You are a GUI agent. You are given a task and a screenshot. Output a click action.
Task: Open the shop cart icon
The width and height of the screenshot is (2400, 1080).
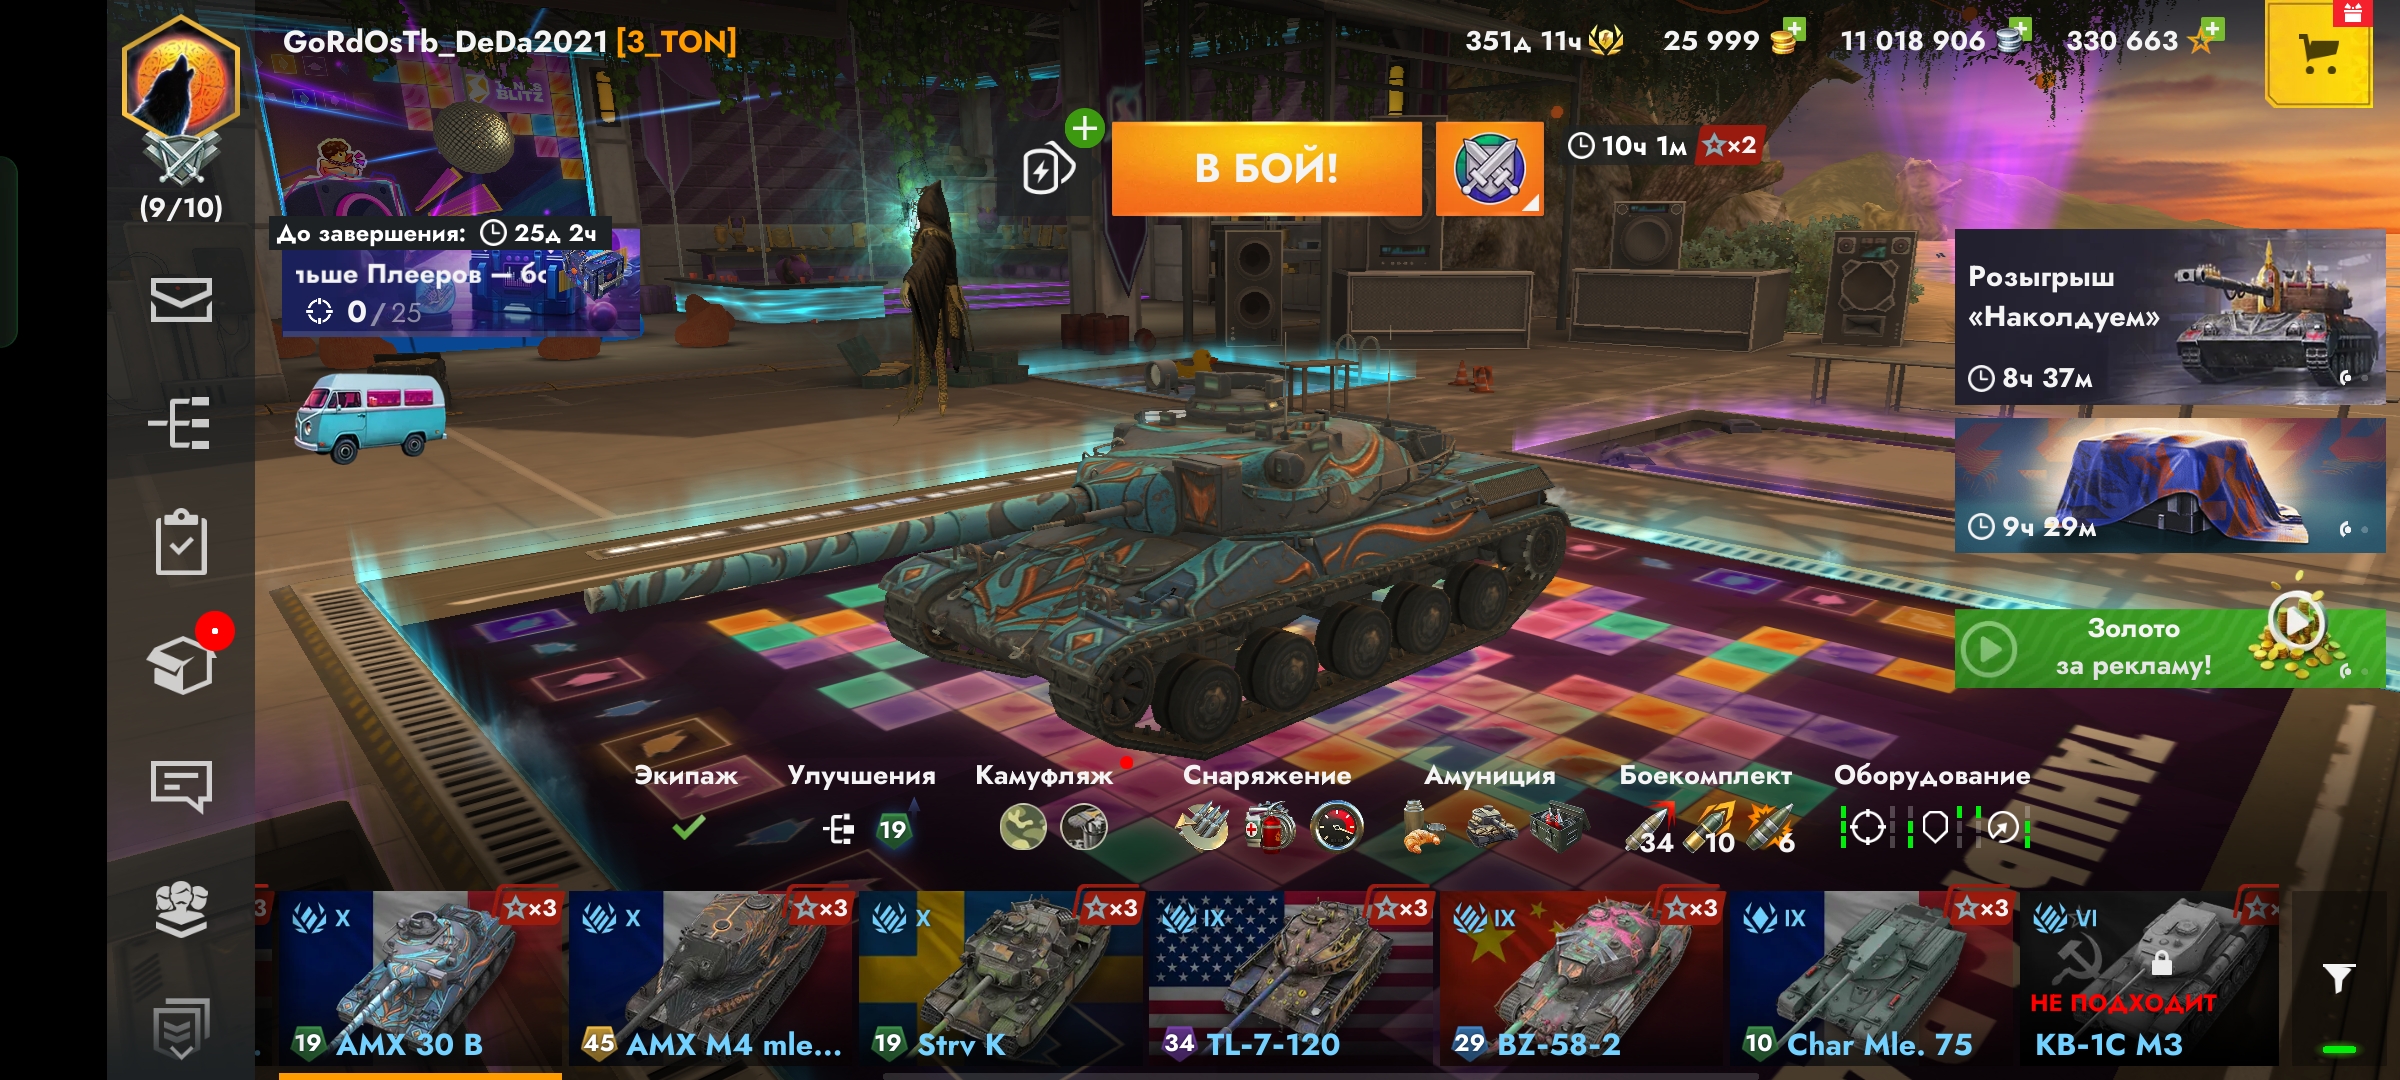[2319, 54]
